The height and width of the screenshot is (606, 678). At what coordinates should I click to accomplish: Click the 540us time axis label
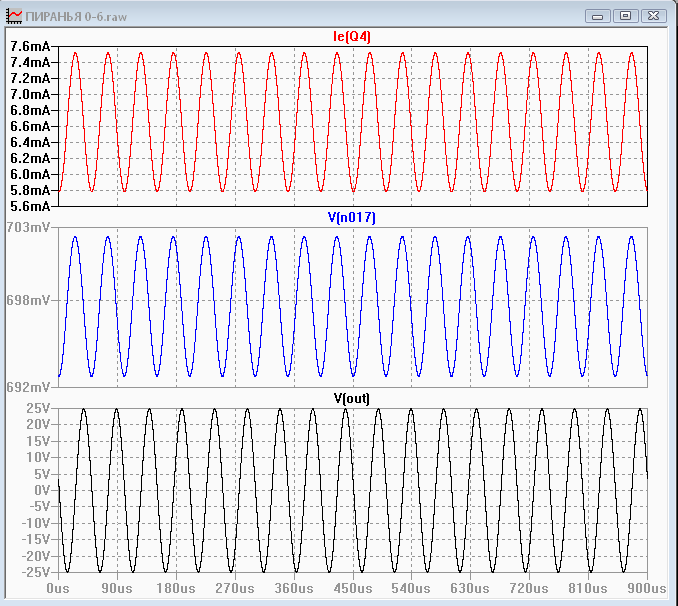click(x=411, y=589)
